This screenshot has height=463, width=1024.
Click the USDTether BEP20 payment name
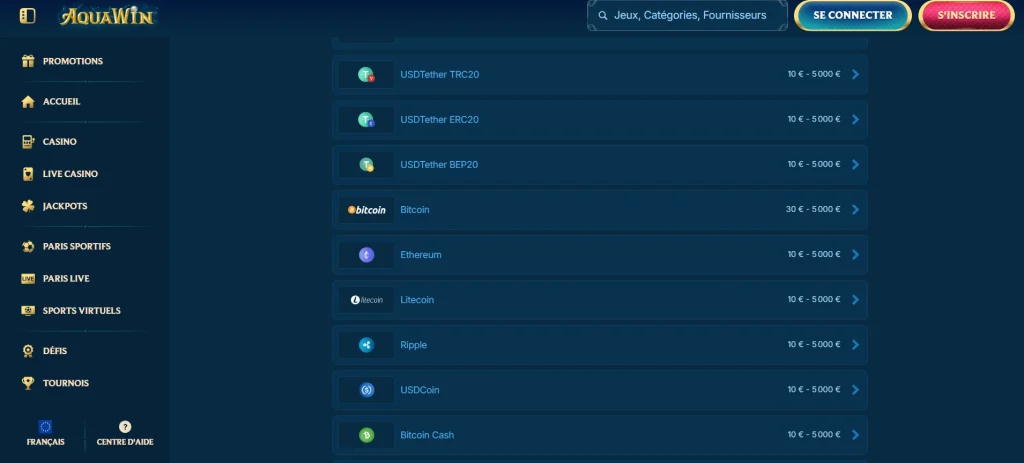pos(439,165)
